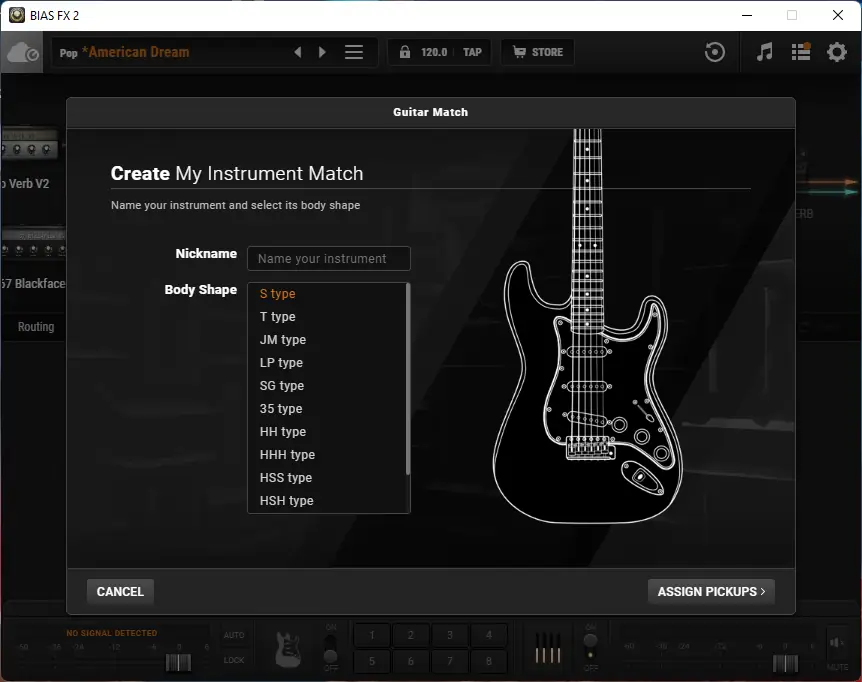Viewport: 862px width, 682px height.
Task: Select scene button 6
Action: (411, 661)
